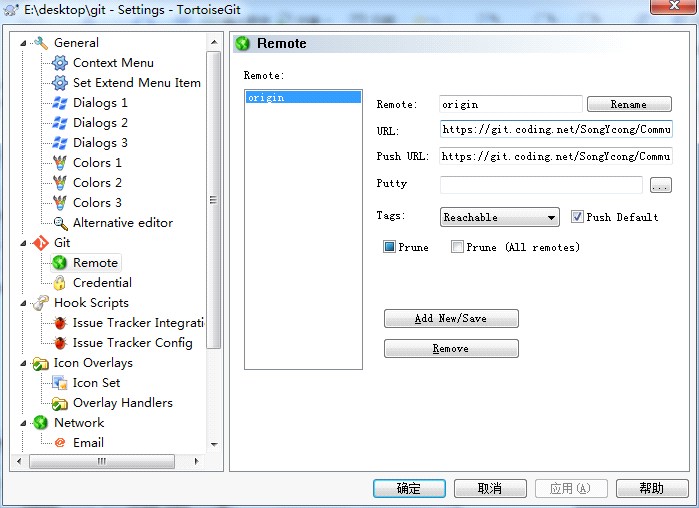Viewport: 699px width, 508px height.
Task: Close the Settings window
Action: click(x=674, y=6)
